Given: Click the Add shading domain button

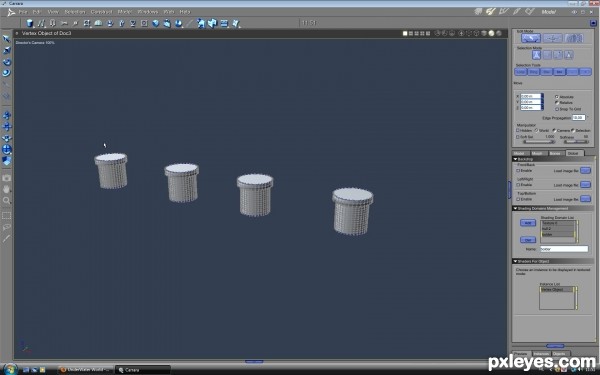Looking at the screenshot, I should 528,223.
